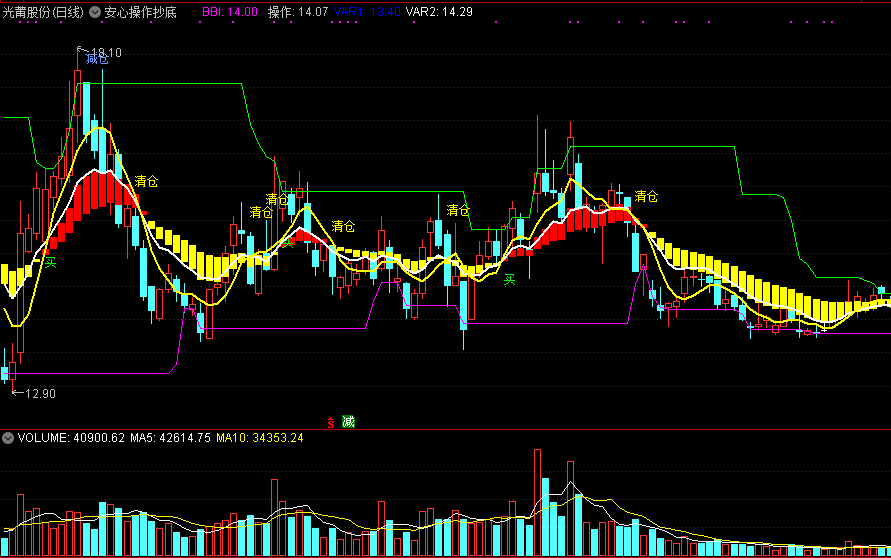Screen dimensions: 891x558
Task: Click the blue 减仓 signal label
Action: [x=97, y=59]
